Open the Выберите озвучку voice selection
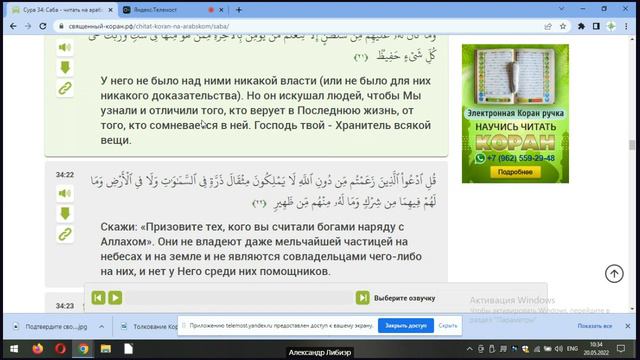The width and height of the screenshot is (640, 360). point(404,298)
